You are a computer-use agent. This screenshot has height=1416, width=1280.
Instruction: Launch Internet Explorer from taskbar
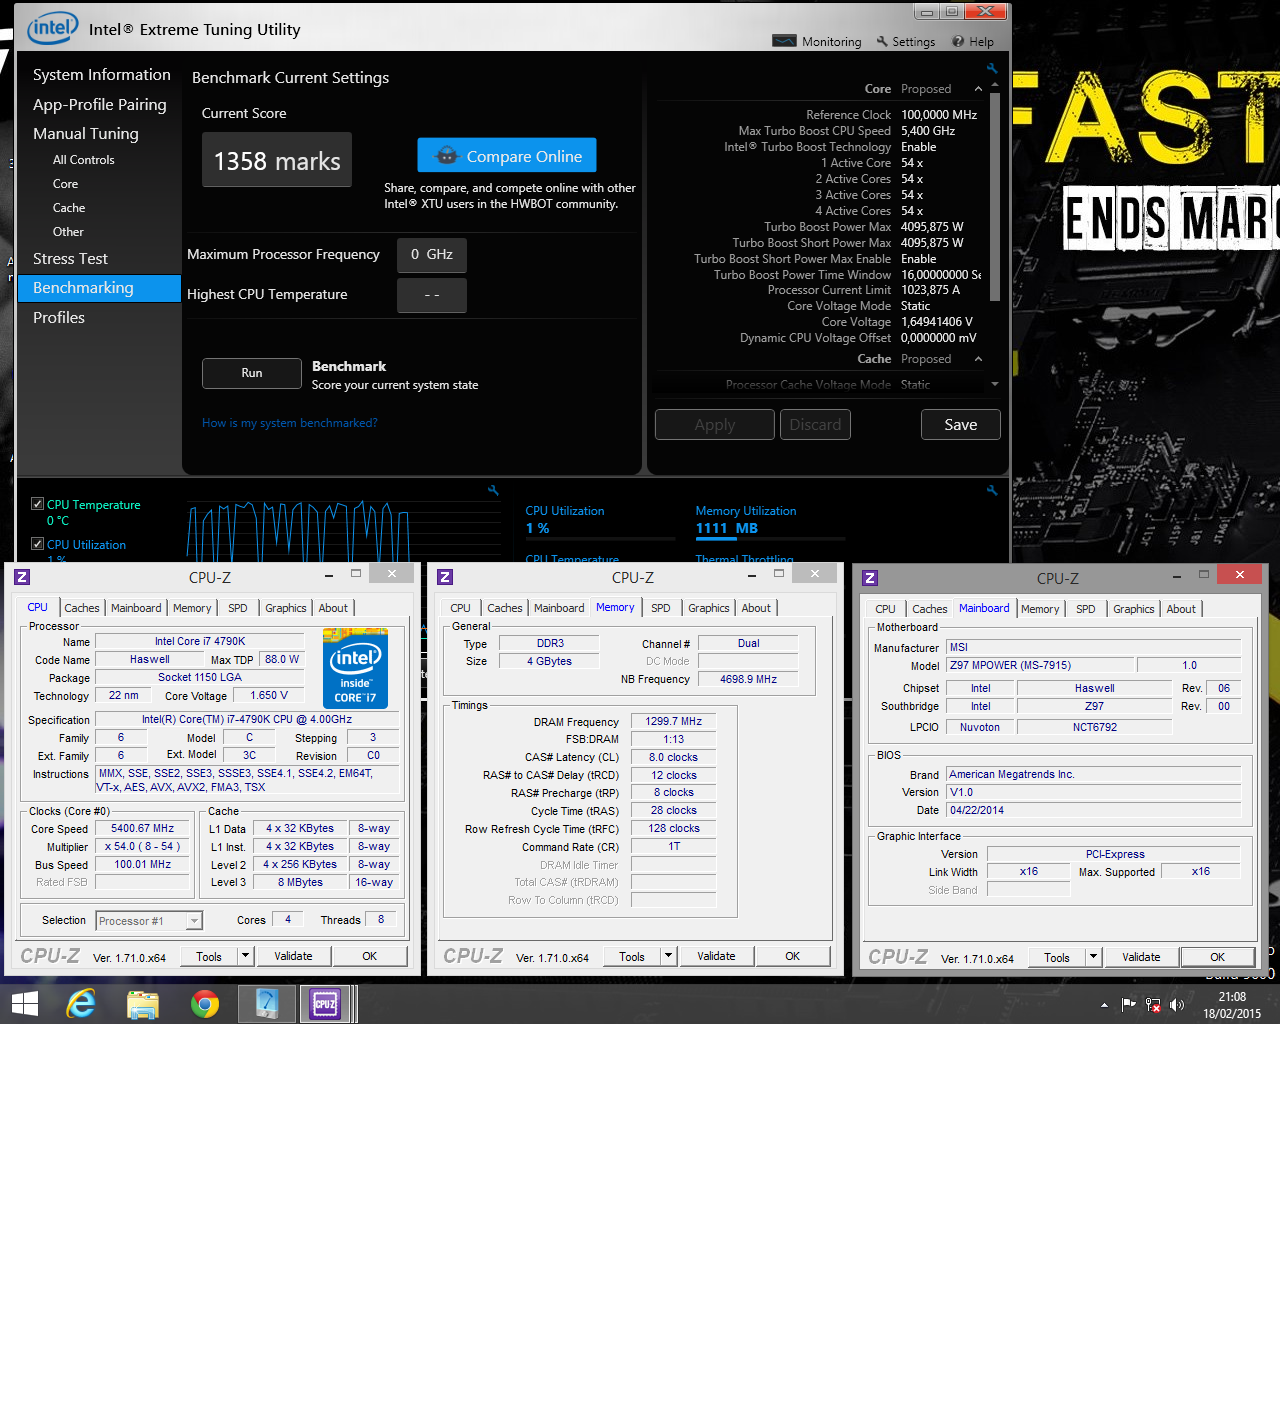tap(81, 1004)
